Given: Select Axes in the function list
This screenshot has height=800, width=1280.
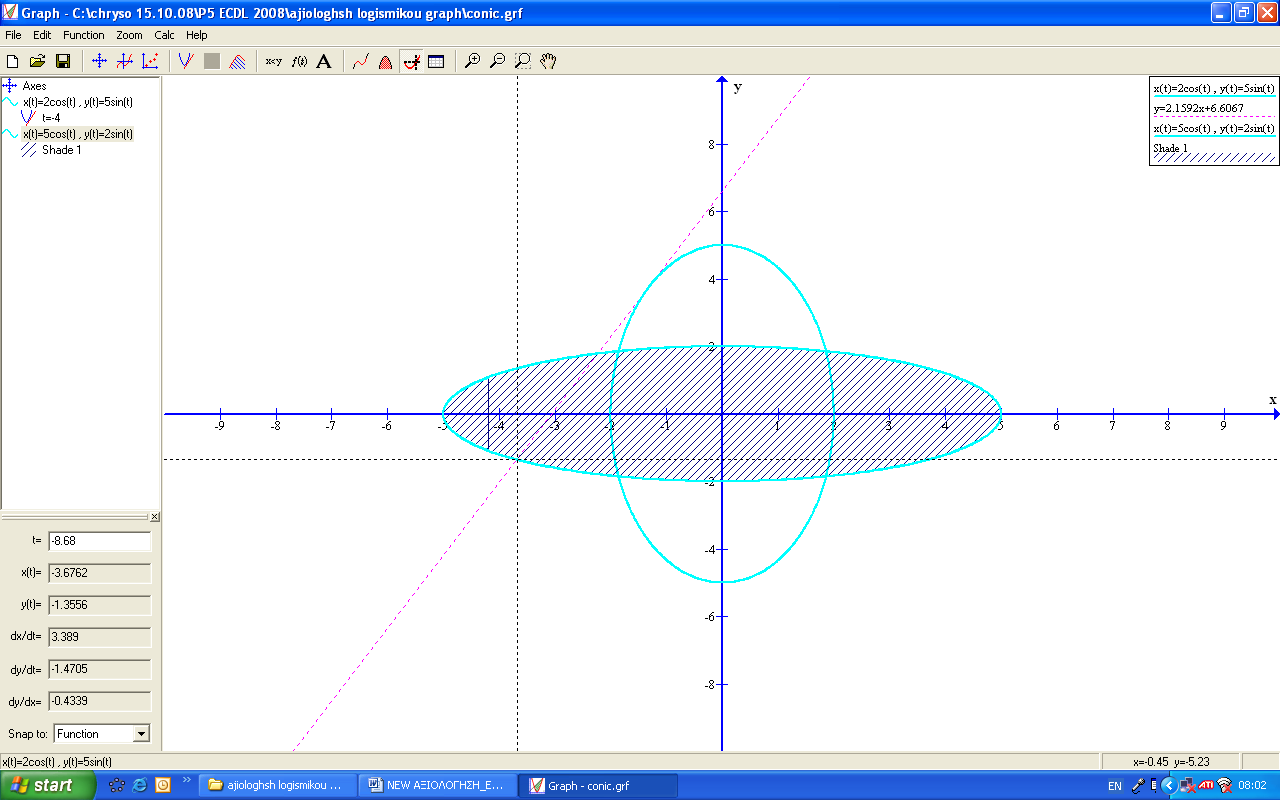Looking at the screenshot, I should [x=34, y=86].
